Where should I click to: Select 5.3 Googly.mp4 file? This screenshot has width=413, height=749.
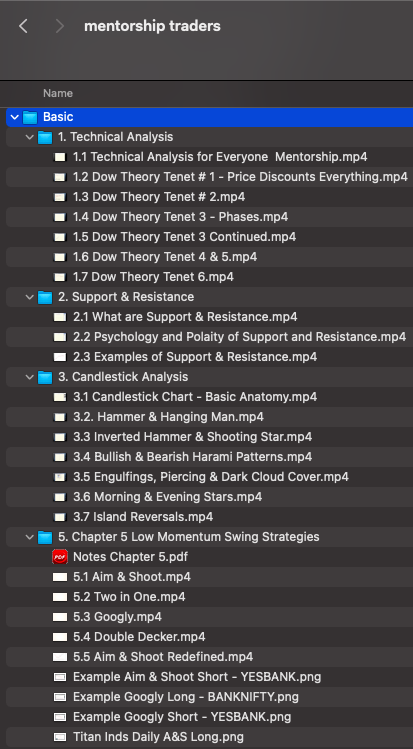coord(209,617)
